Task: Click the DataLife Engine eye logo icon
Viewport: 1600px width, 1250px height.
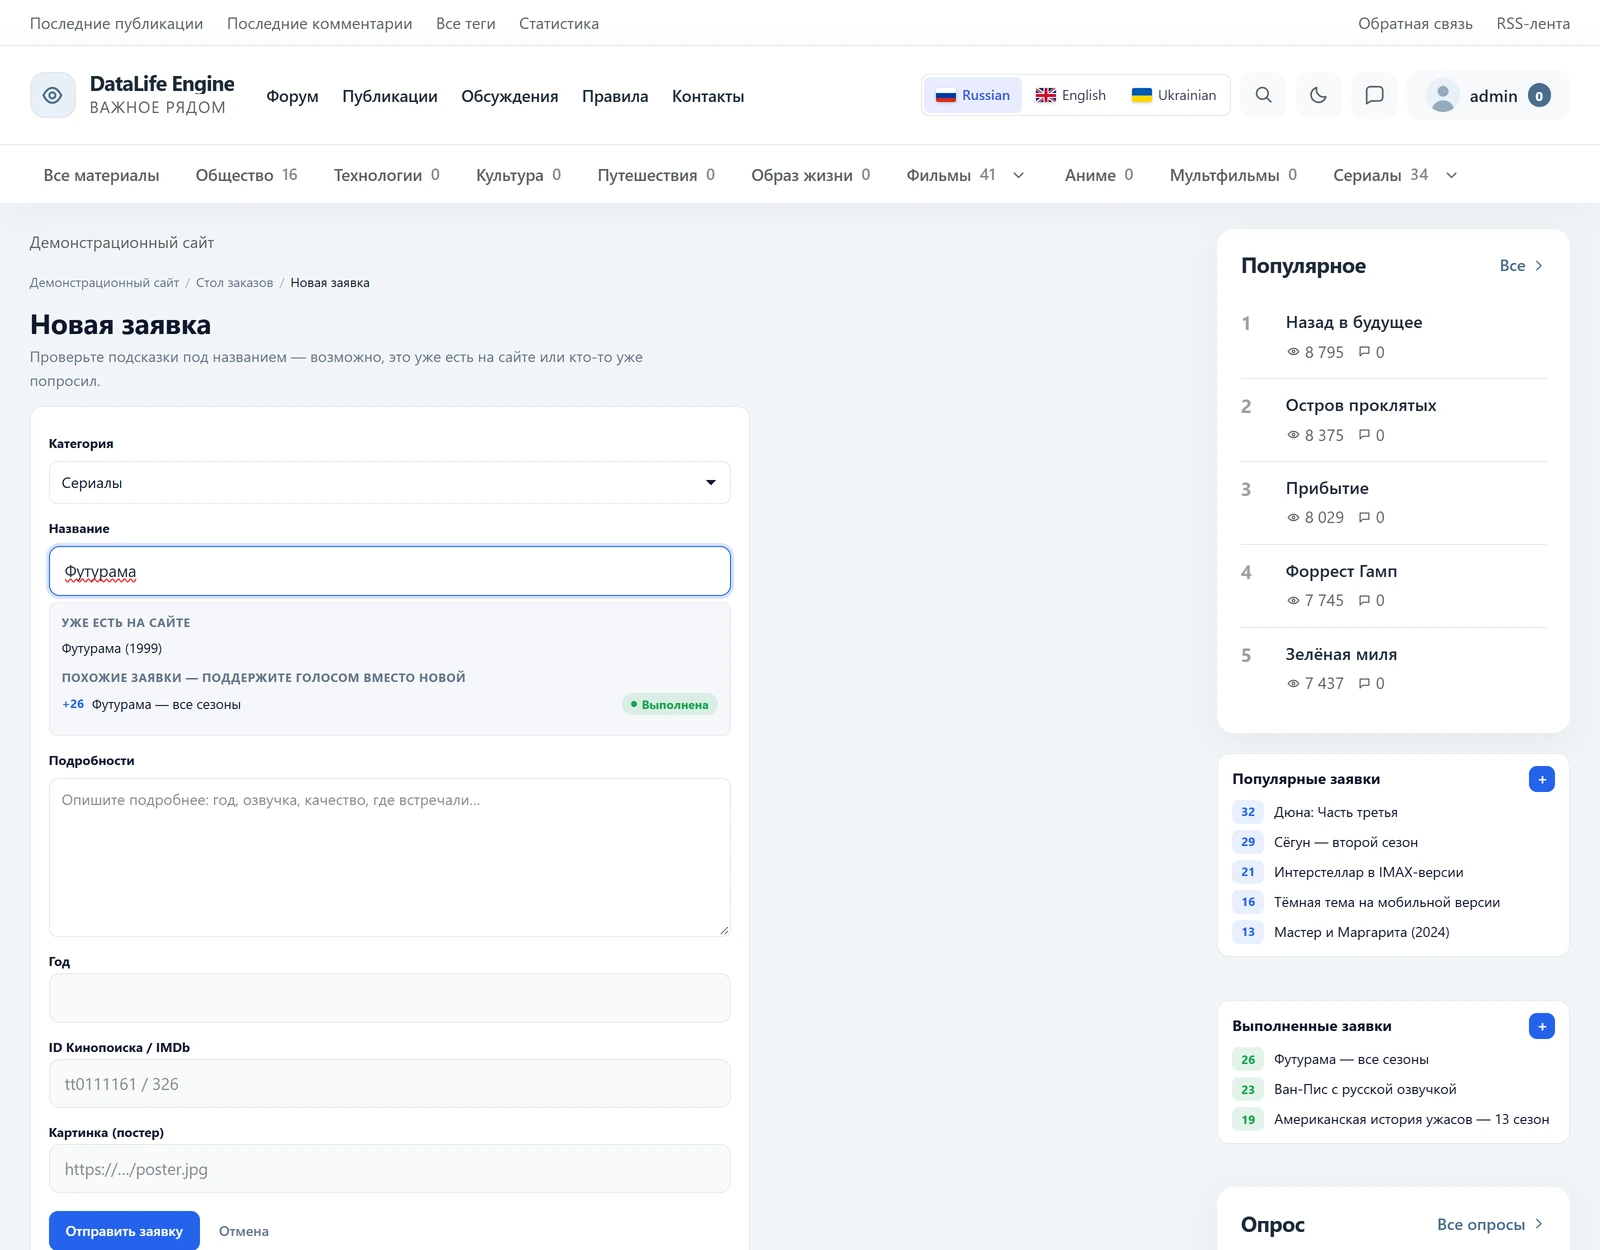Action: tap(53, 95)
